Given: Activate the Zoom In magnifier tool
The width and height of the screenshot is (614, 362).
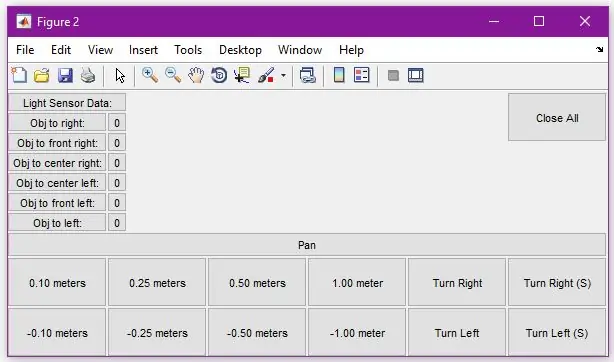Looking at the screenshot, I should (x=150, y=75).
